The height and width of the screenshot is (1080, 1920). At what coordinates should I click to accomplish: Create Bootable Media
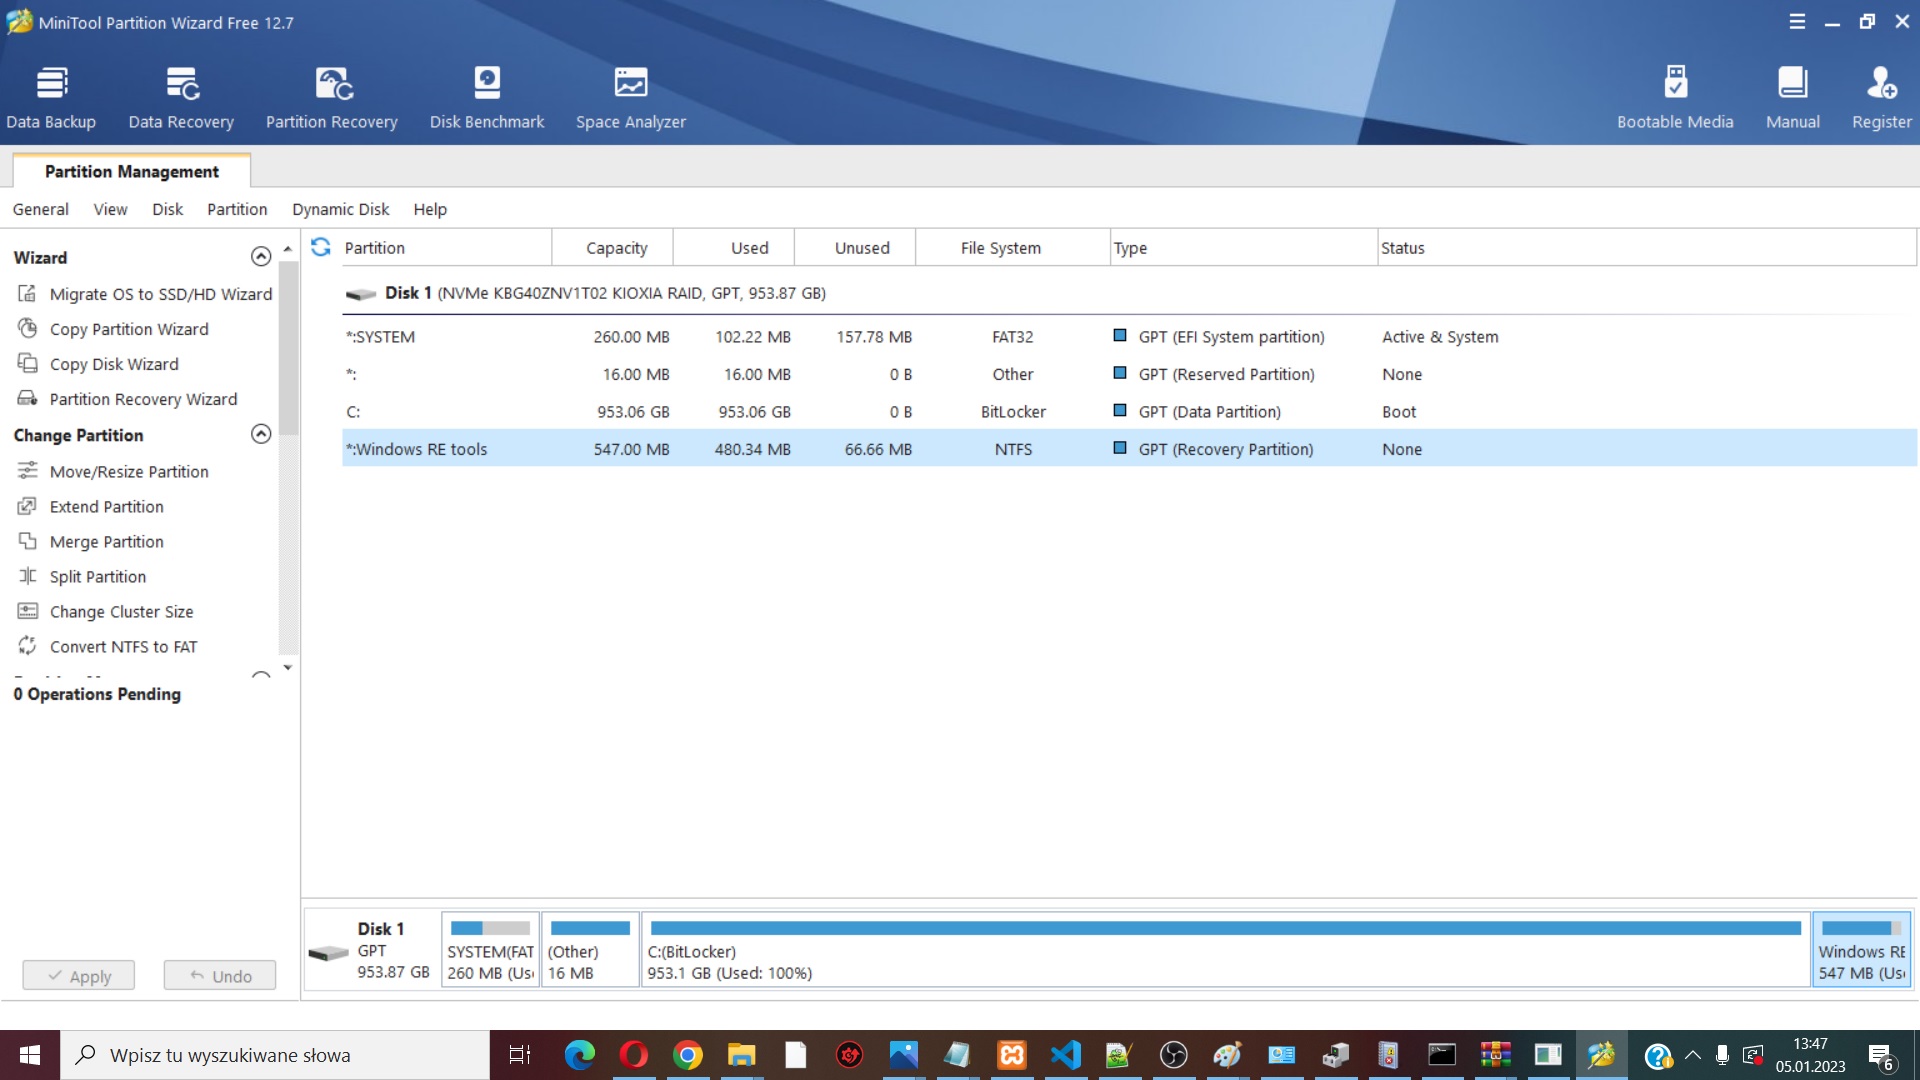pyautogui.click(x=1675, y=97)
